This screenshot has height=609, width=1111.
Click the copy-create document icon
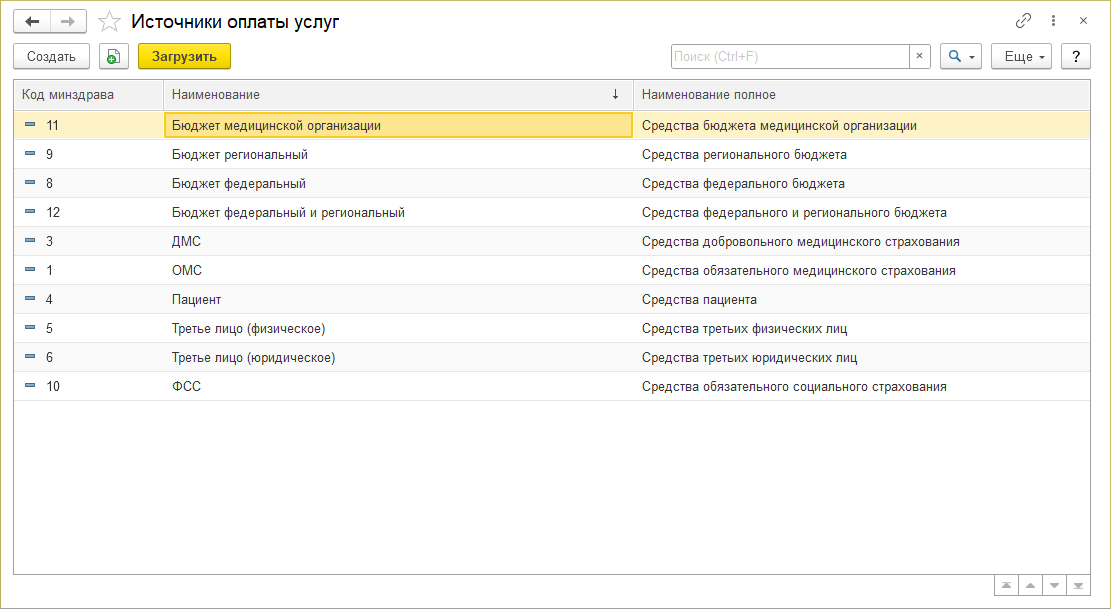pyautogui.click(x=114, y=57)
